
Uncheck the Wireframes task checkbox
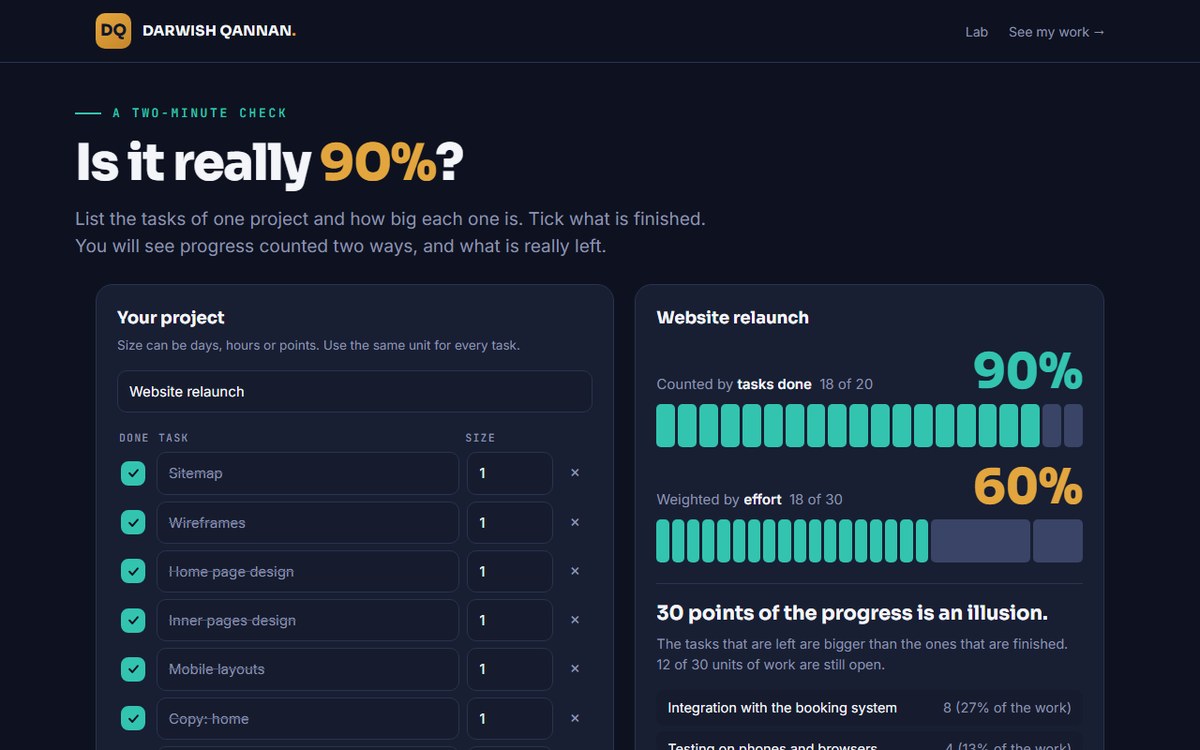tap(133, 522)
